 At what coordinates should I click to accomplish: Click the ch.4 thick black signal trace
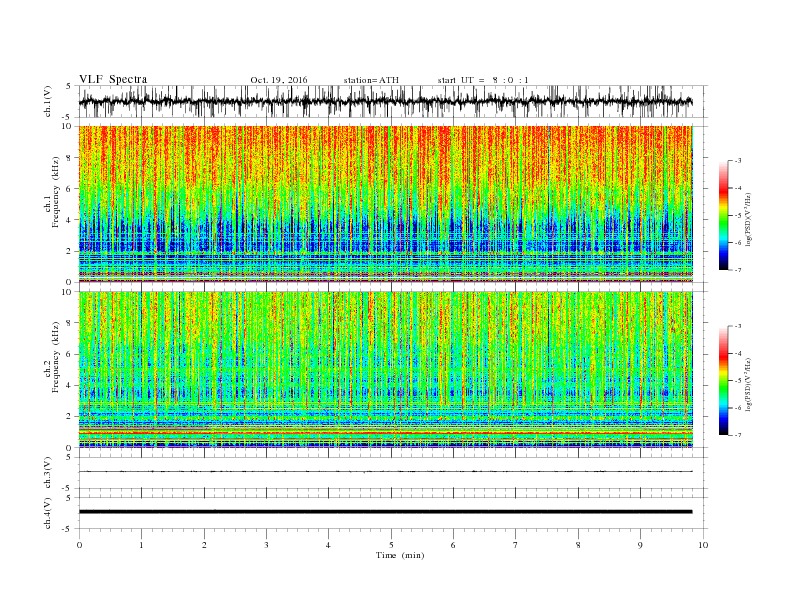(x=386, y=512)
